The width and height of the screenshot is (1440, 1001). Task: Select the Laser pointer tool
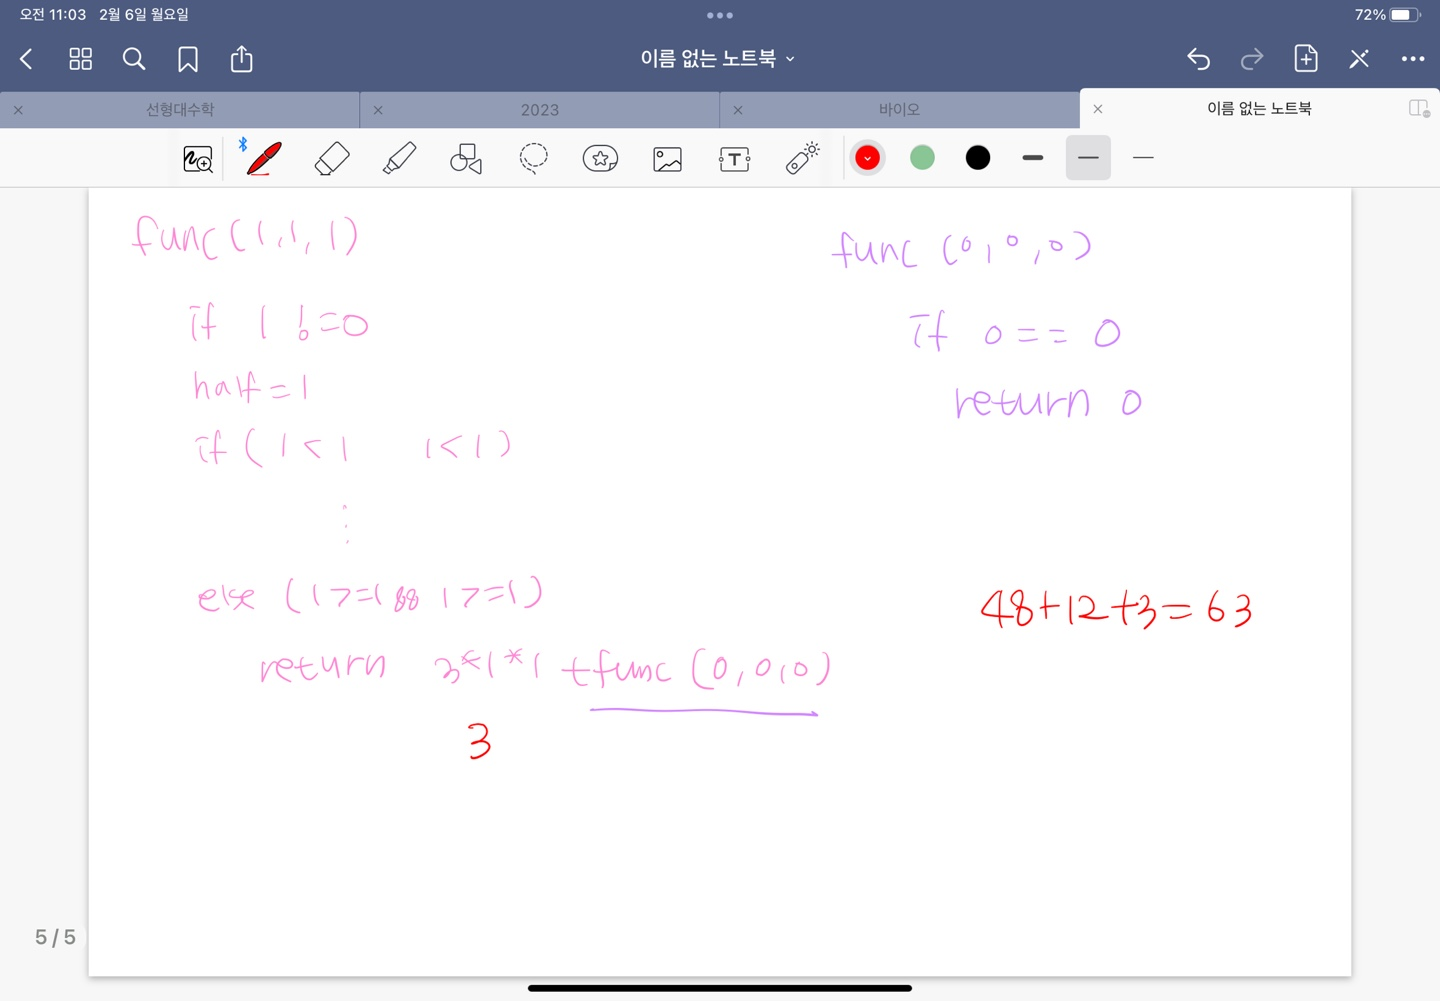802,158
